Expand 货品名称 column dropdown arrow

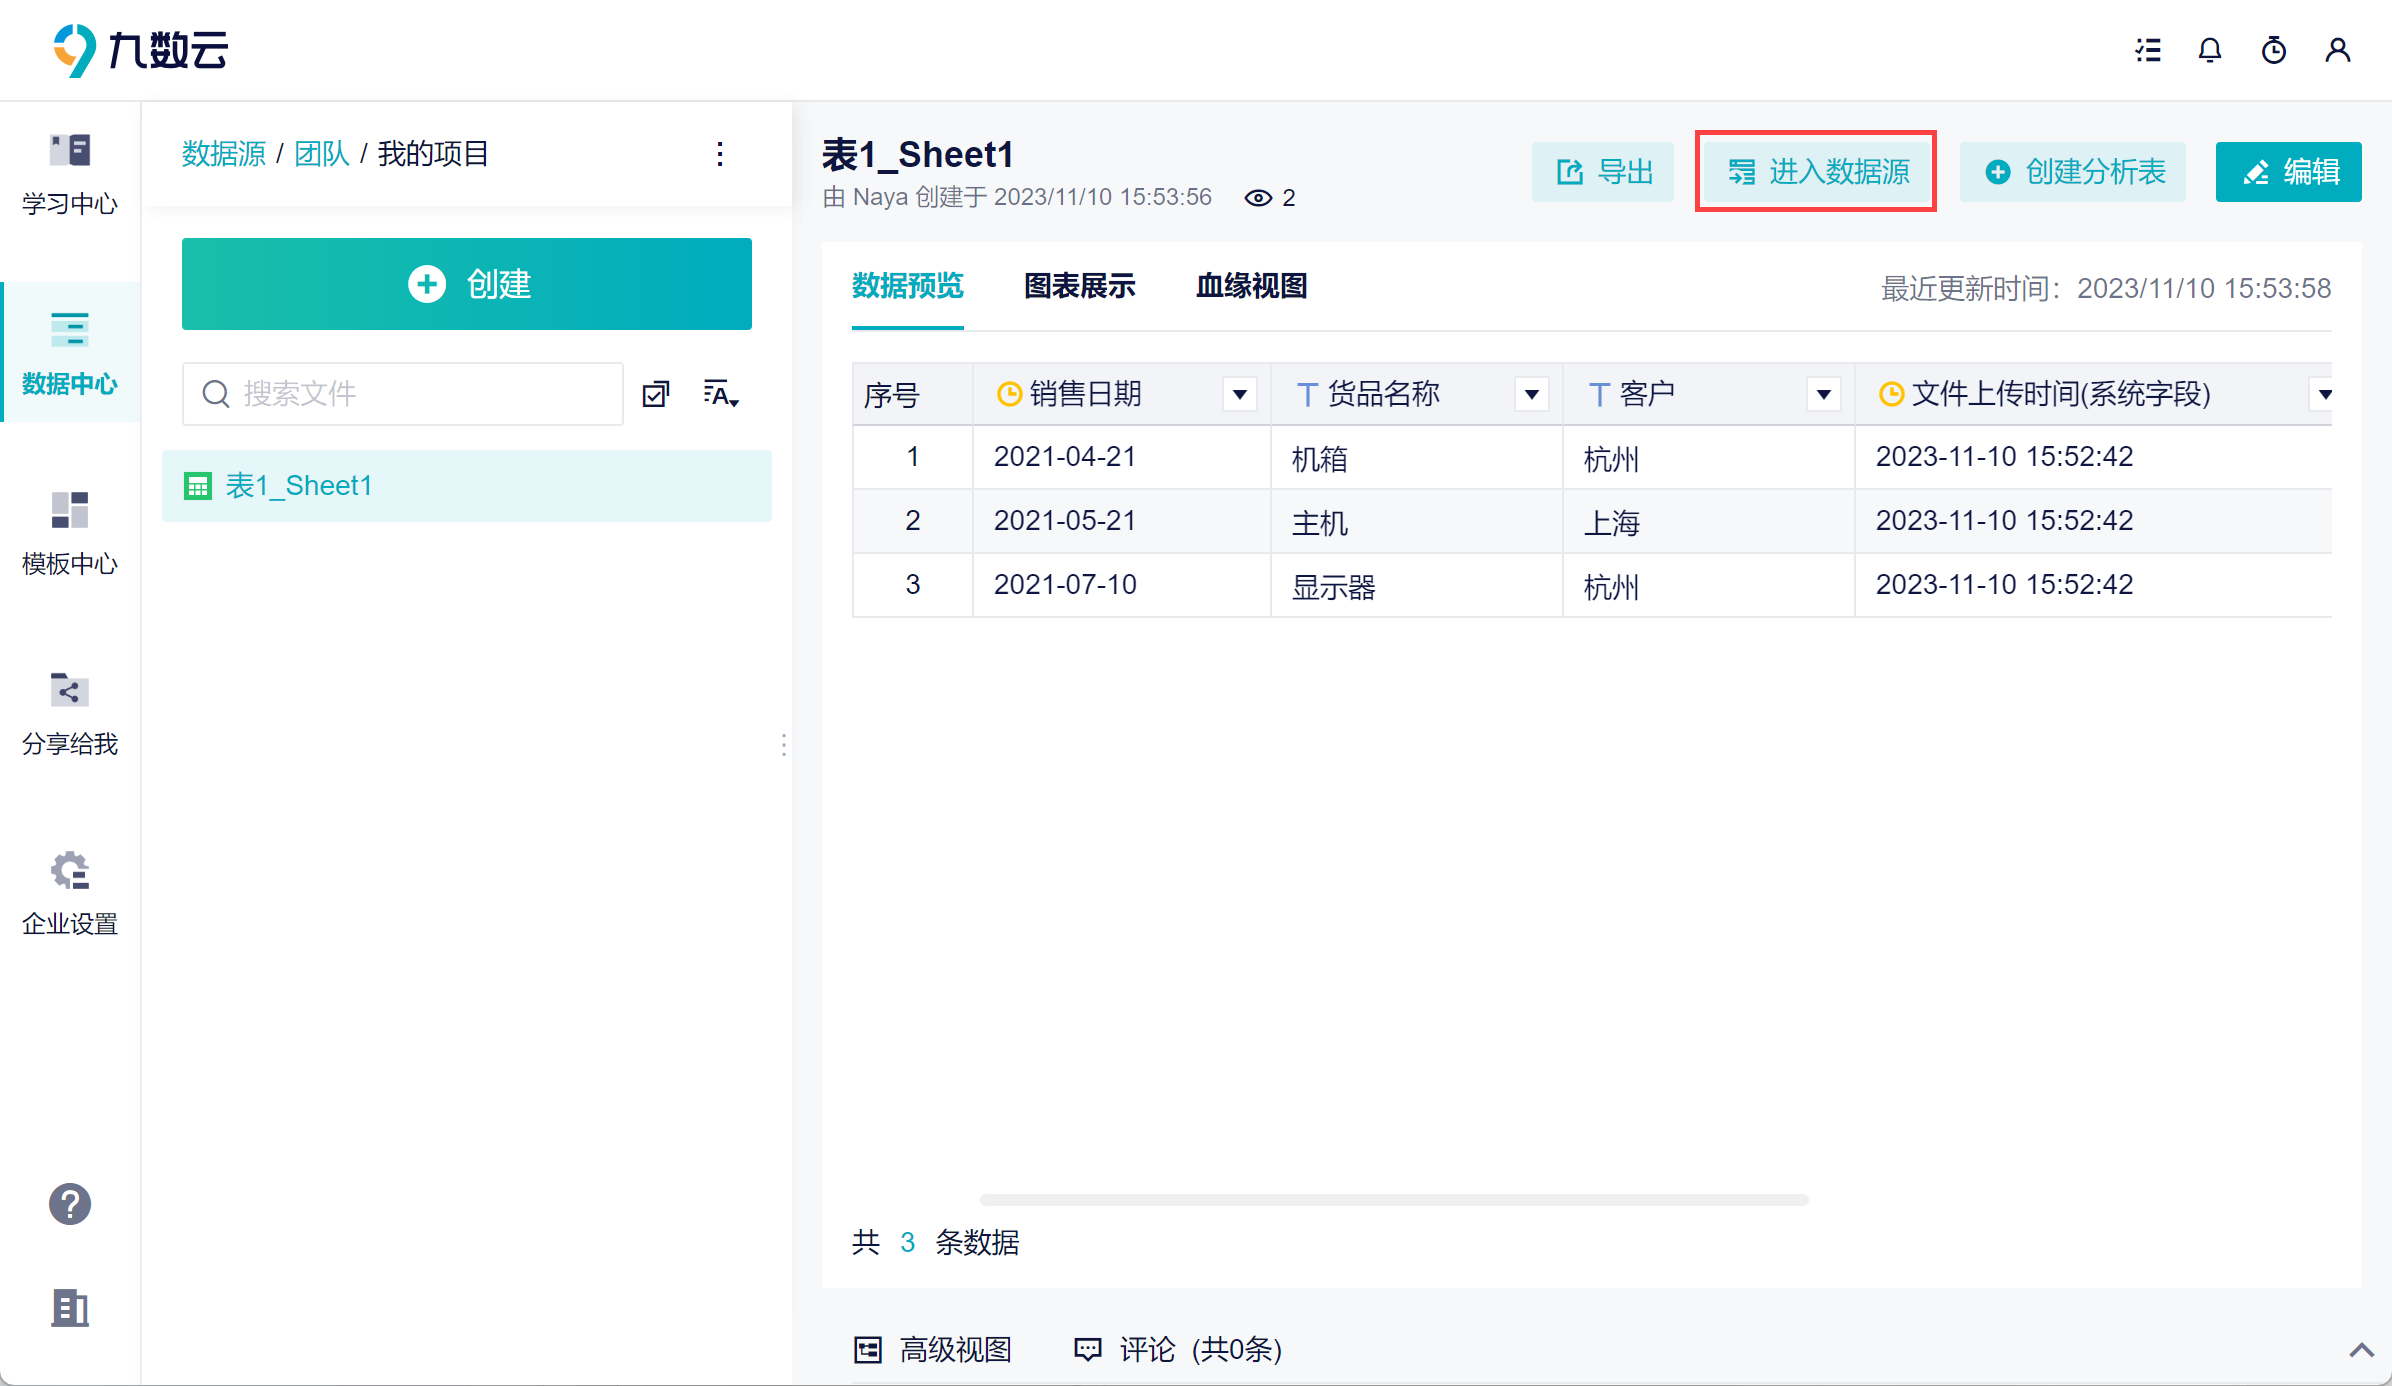[x=1532, y=394]
